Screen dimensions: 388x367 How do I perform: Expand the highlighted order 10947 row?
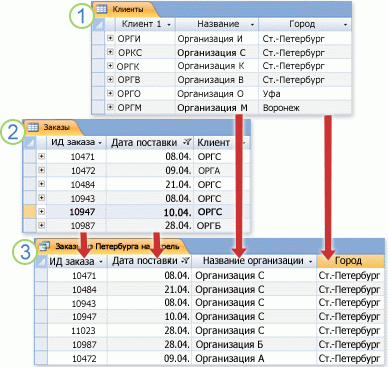[x=41, y=211]
